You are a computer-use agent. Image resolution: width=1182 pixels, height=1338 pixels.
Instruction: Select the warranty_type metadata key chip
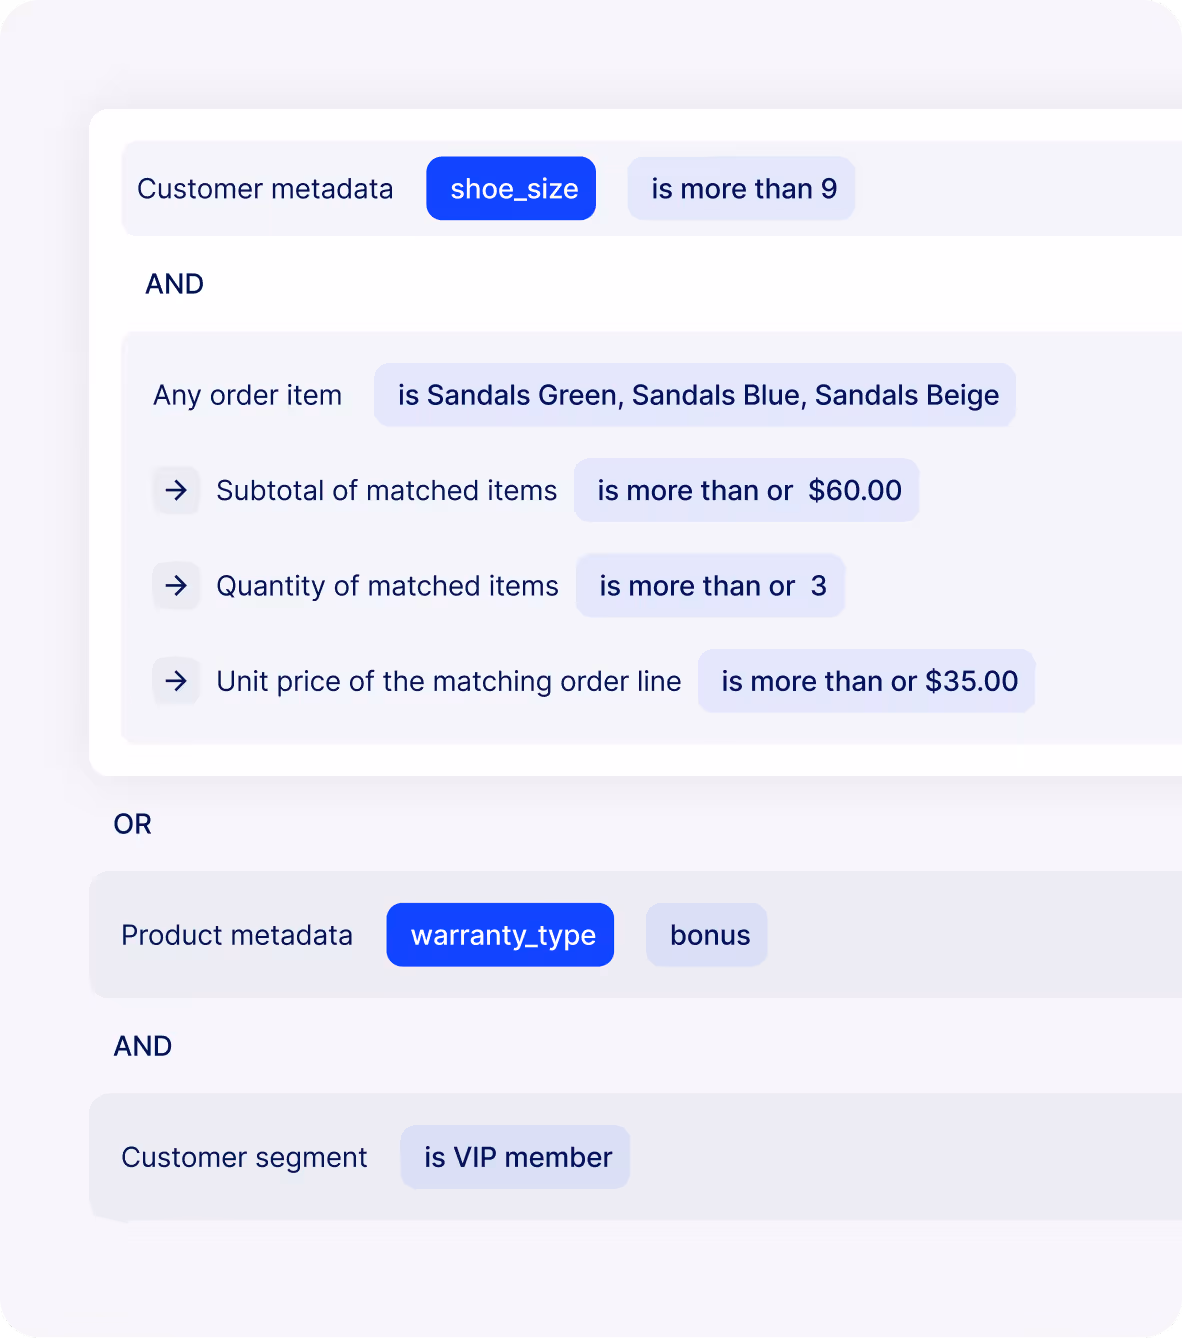point(500,935)
